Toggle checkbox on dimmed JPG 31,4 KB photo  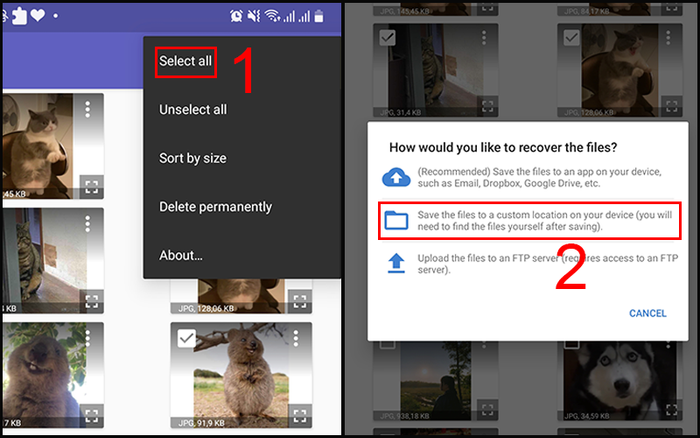coord(387,37)
